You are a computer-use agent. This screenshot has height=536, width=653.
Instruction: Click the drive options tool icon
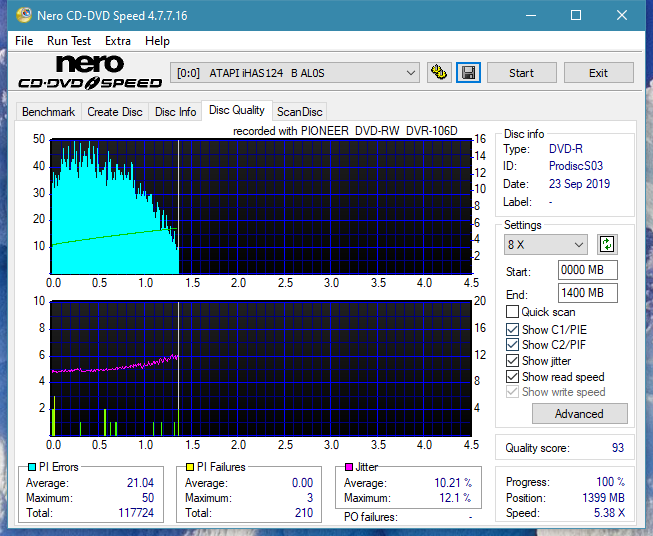click(439, 73)
